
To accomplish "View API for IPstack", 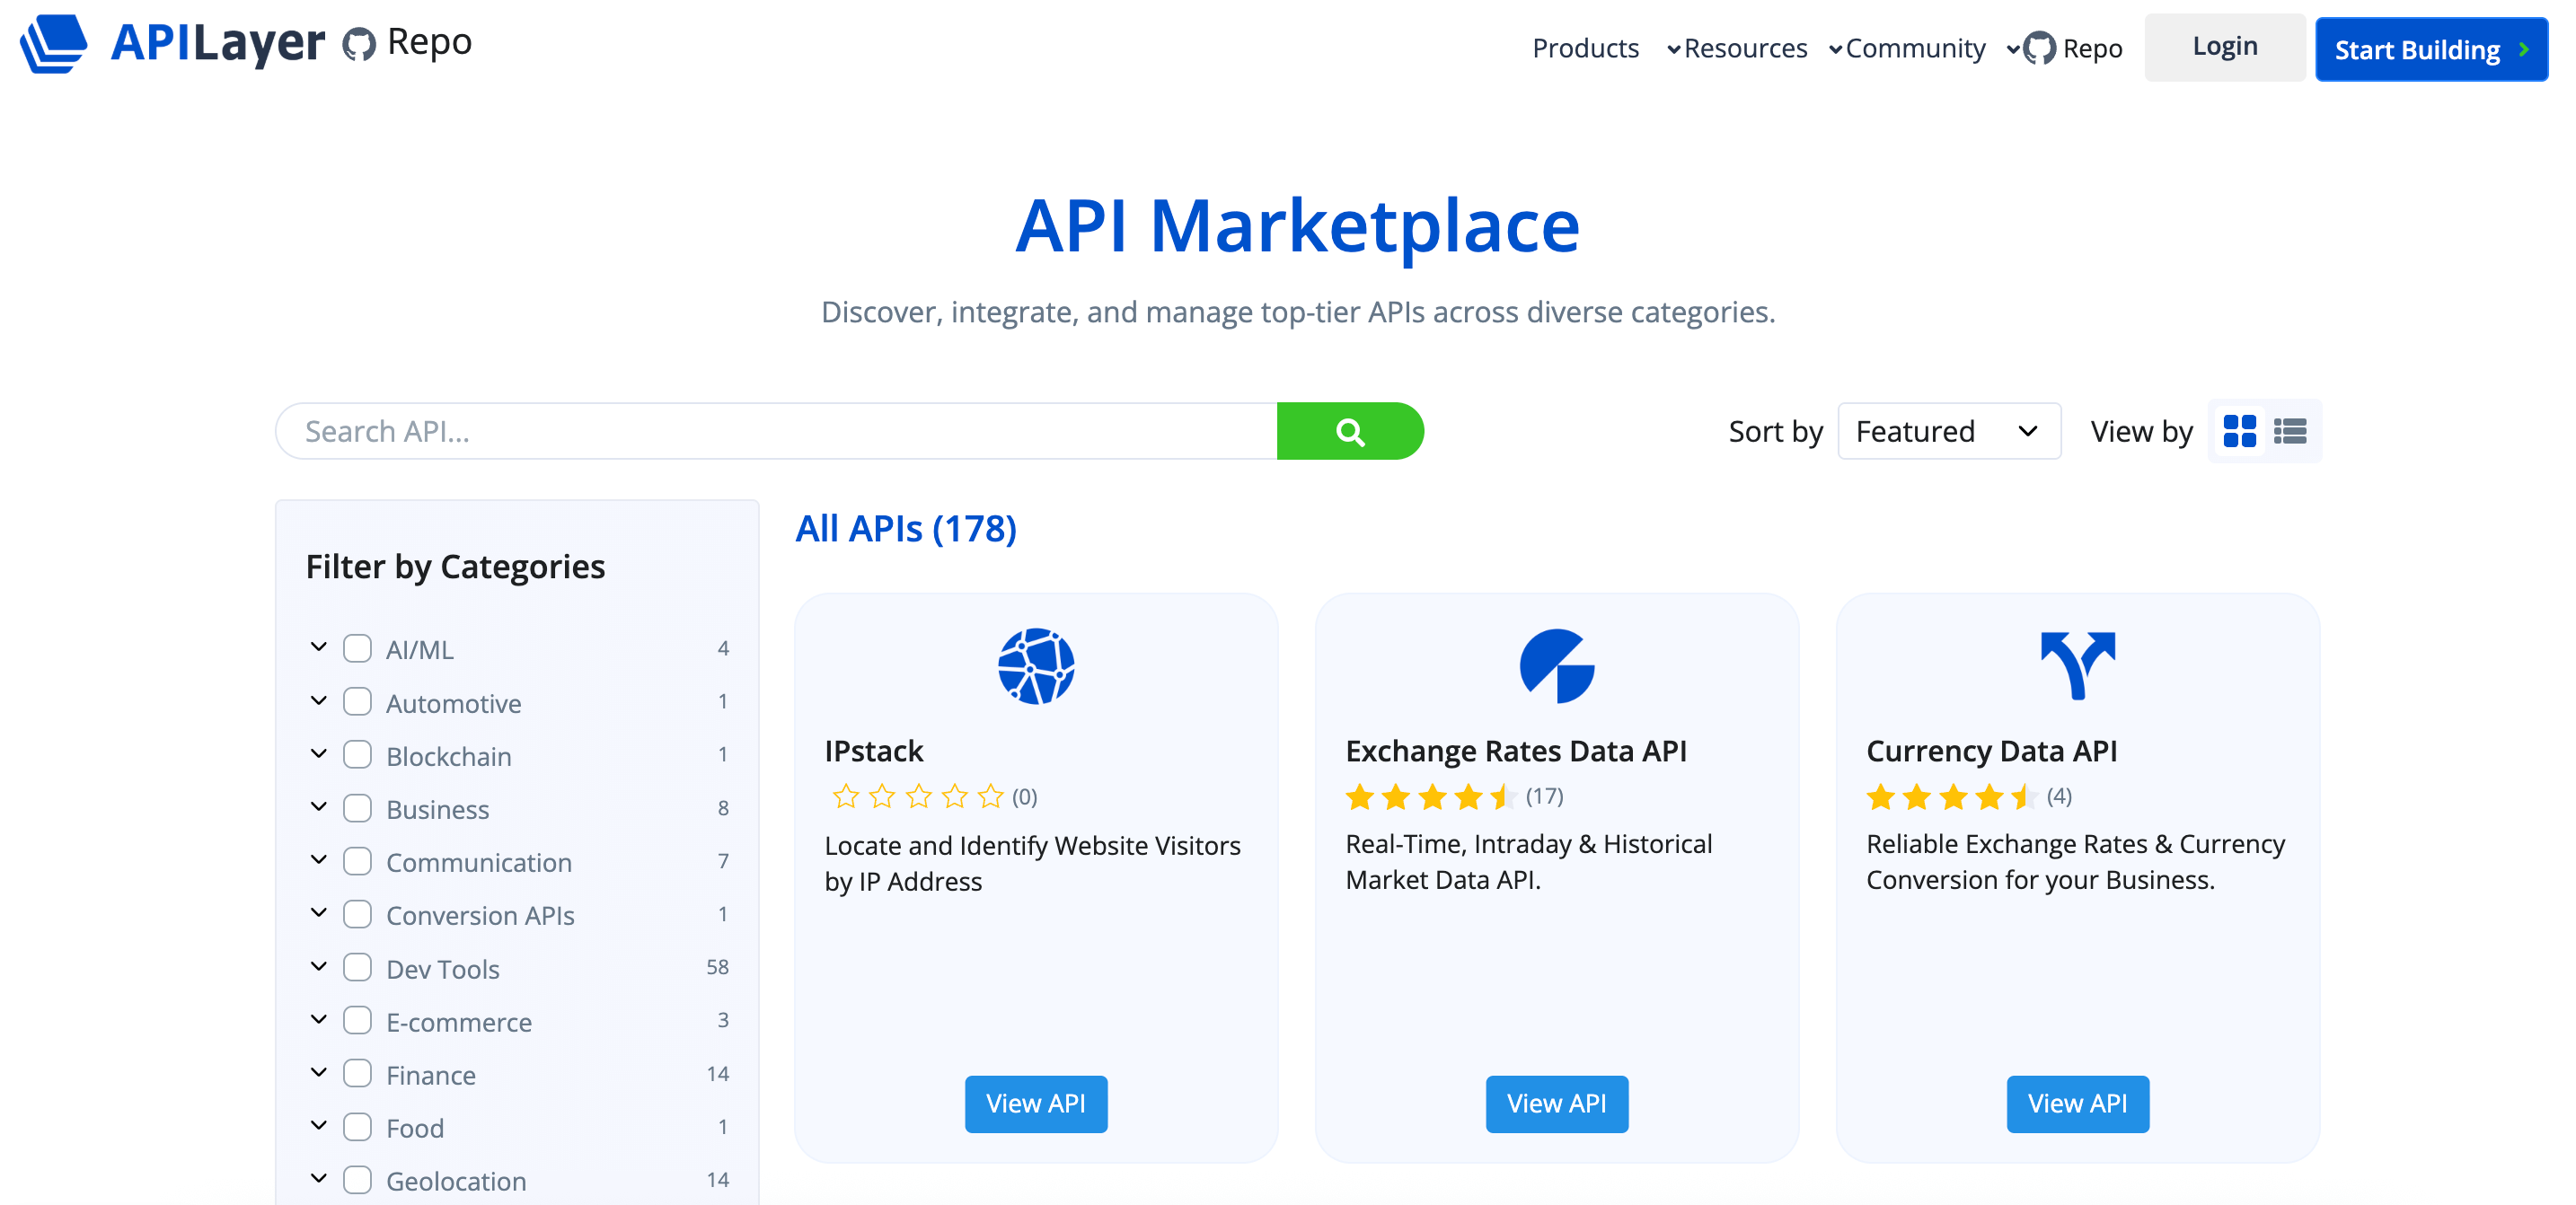I will point(1035,1103).
